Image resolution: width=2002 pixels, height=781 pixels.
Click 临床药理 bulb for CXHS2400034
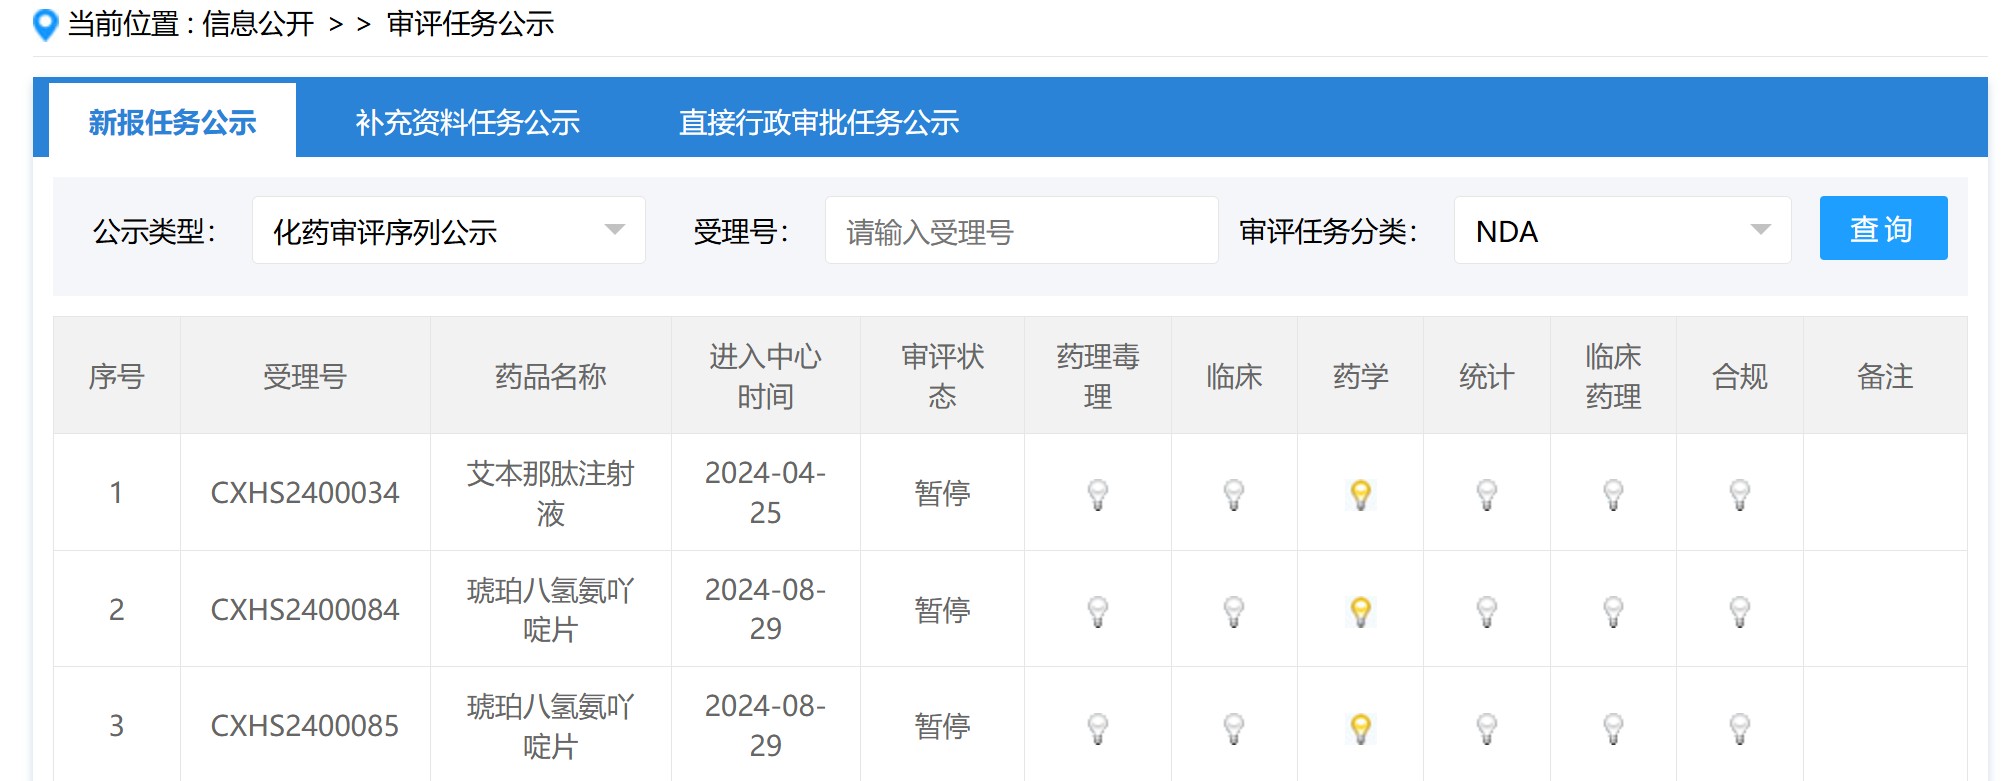(x=1613, y=494)
